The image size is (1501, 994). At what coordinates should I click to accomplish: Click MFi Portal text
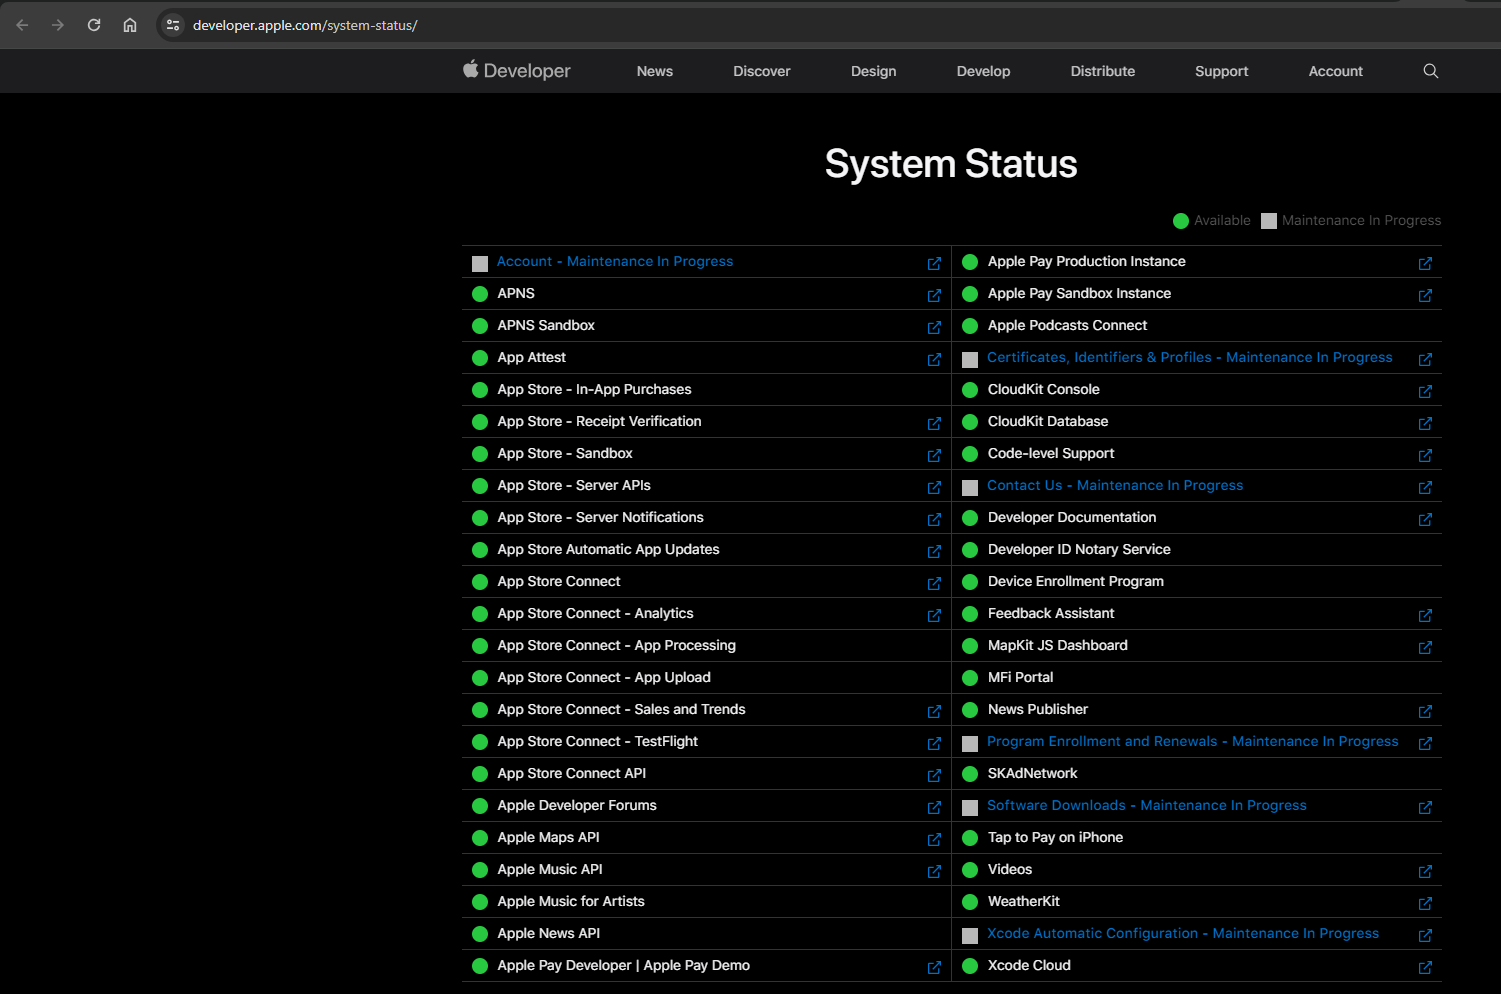[x=1020, y=677]
